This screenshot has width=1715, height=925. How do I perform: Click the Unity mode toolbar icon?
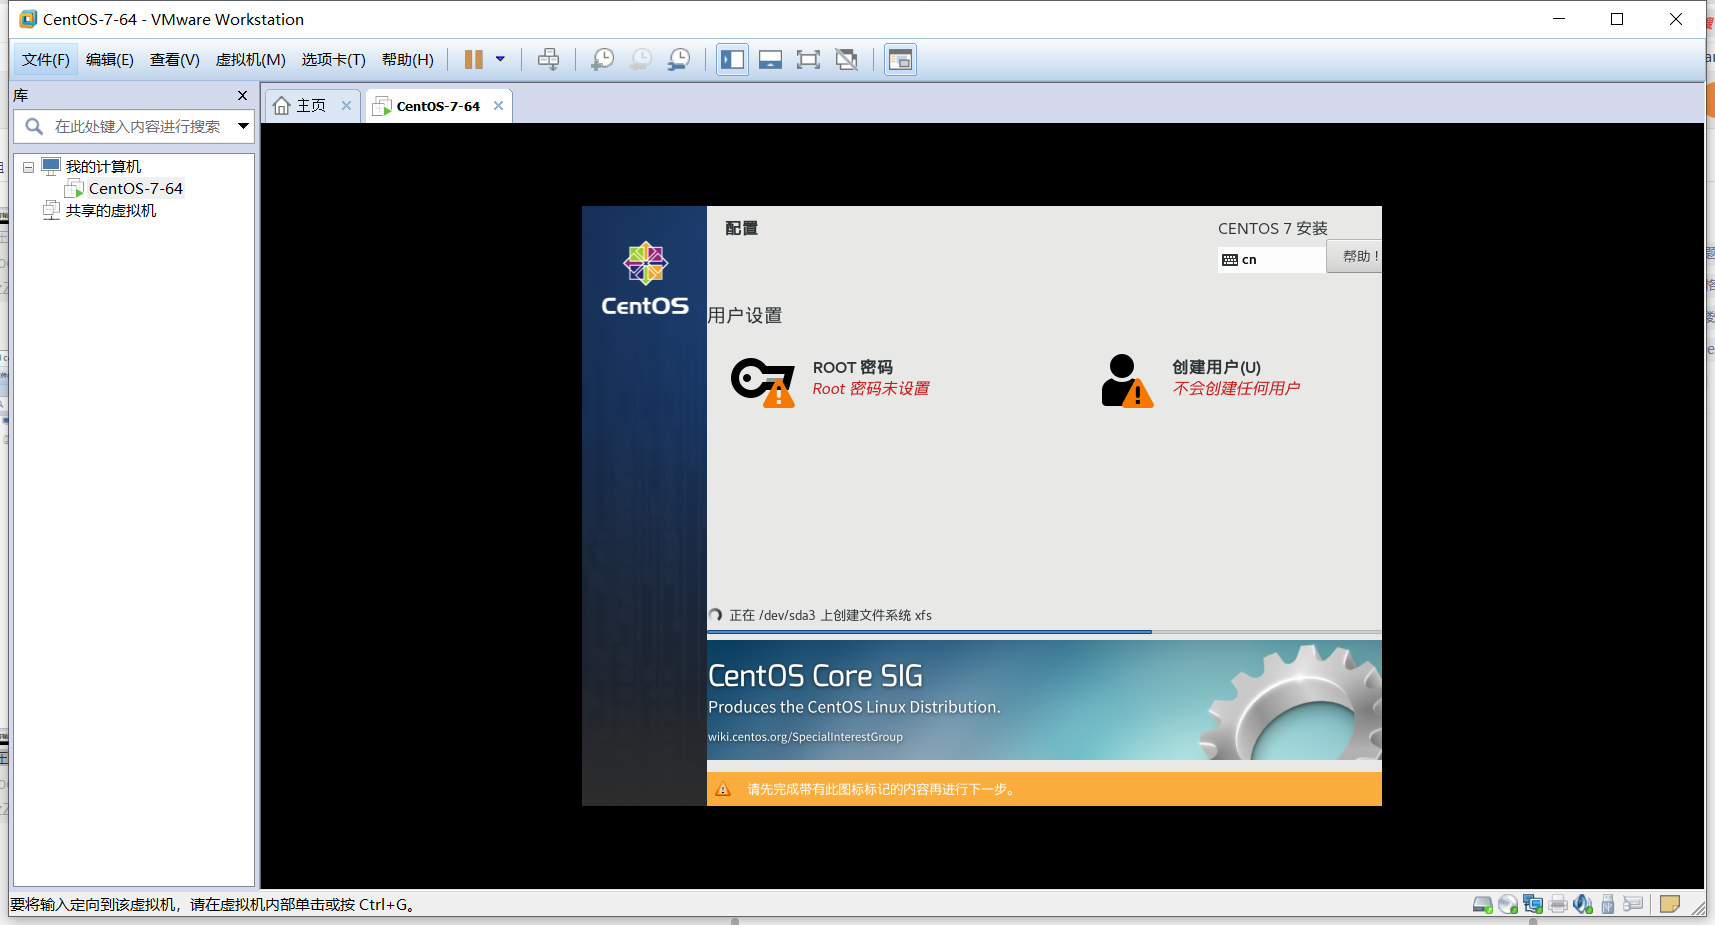(x=847, y=60)
